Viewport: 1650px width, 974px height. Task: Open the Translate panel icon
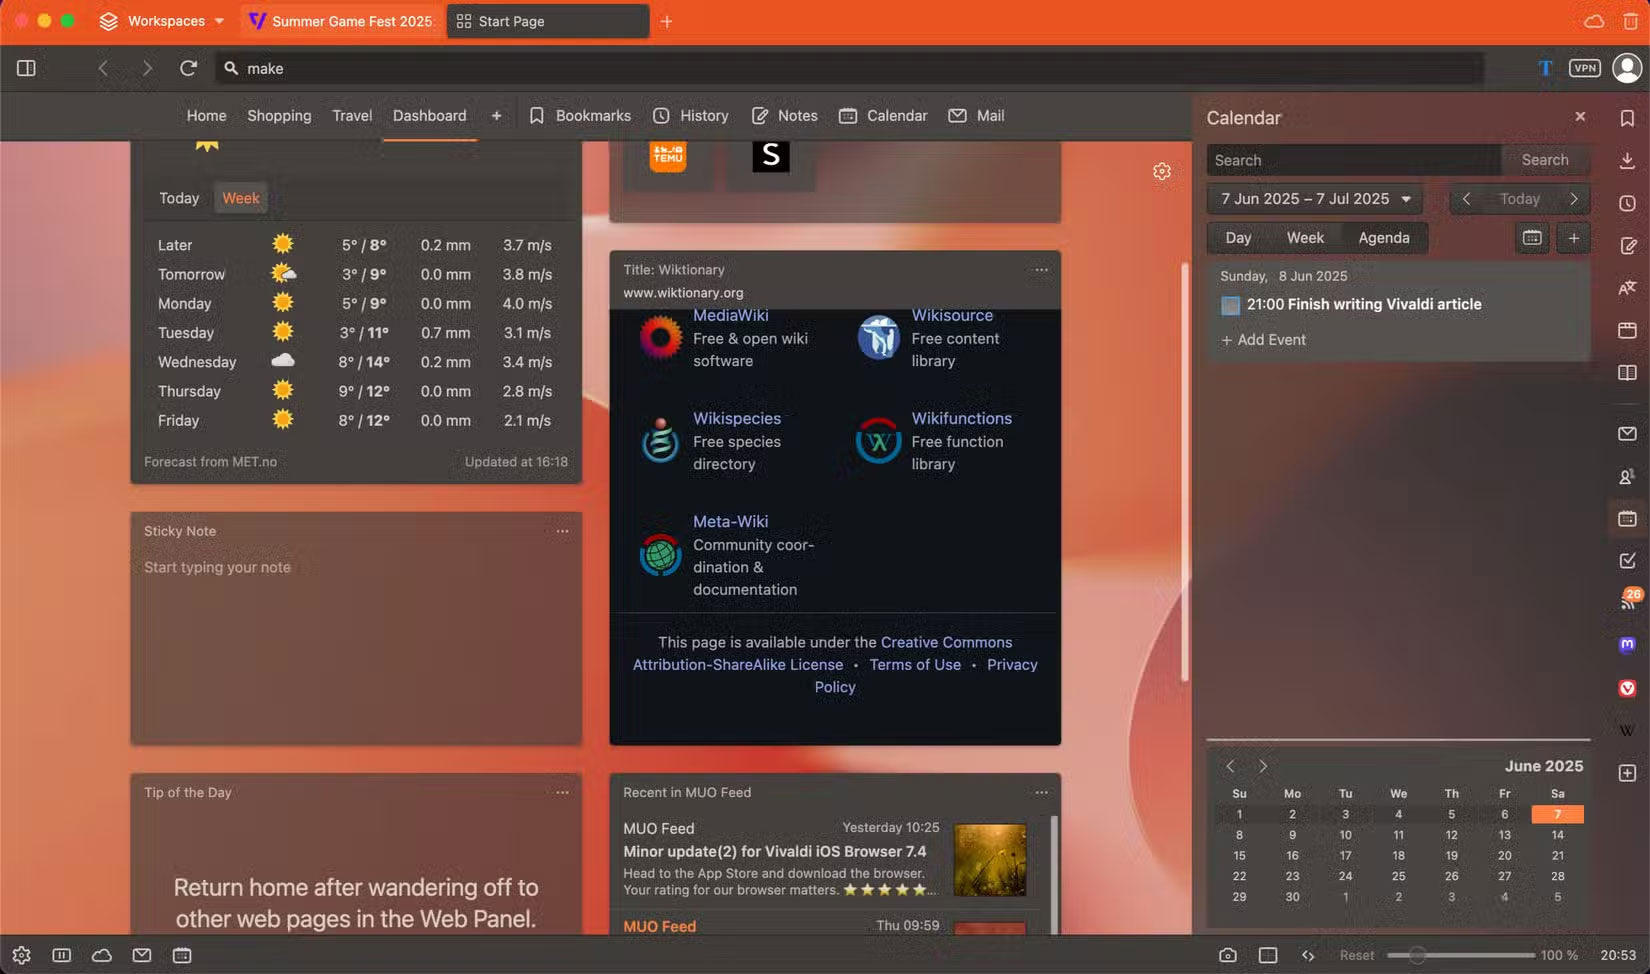point(1628,288)
